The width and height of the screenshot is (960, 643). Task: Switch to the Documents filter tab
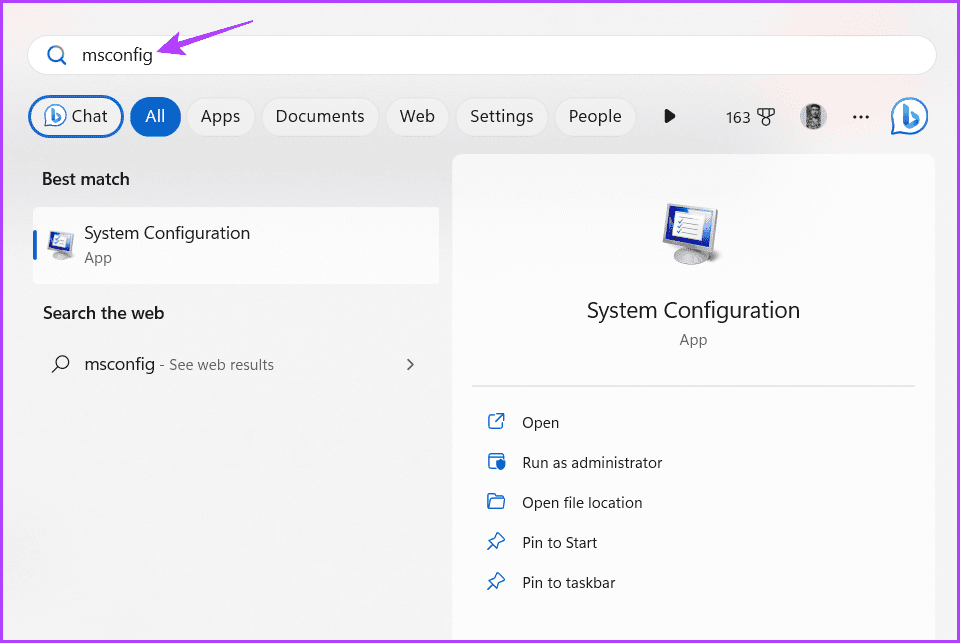320,116
